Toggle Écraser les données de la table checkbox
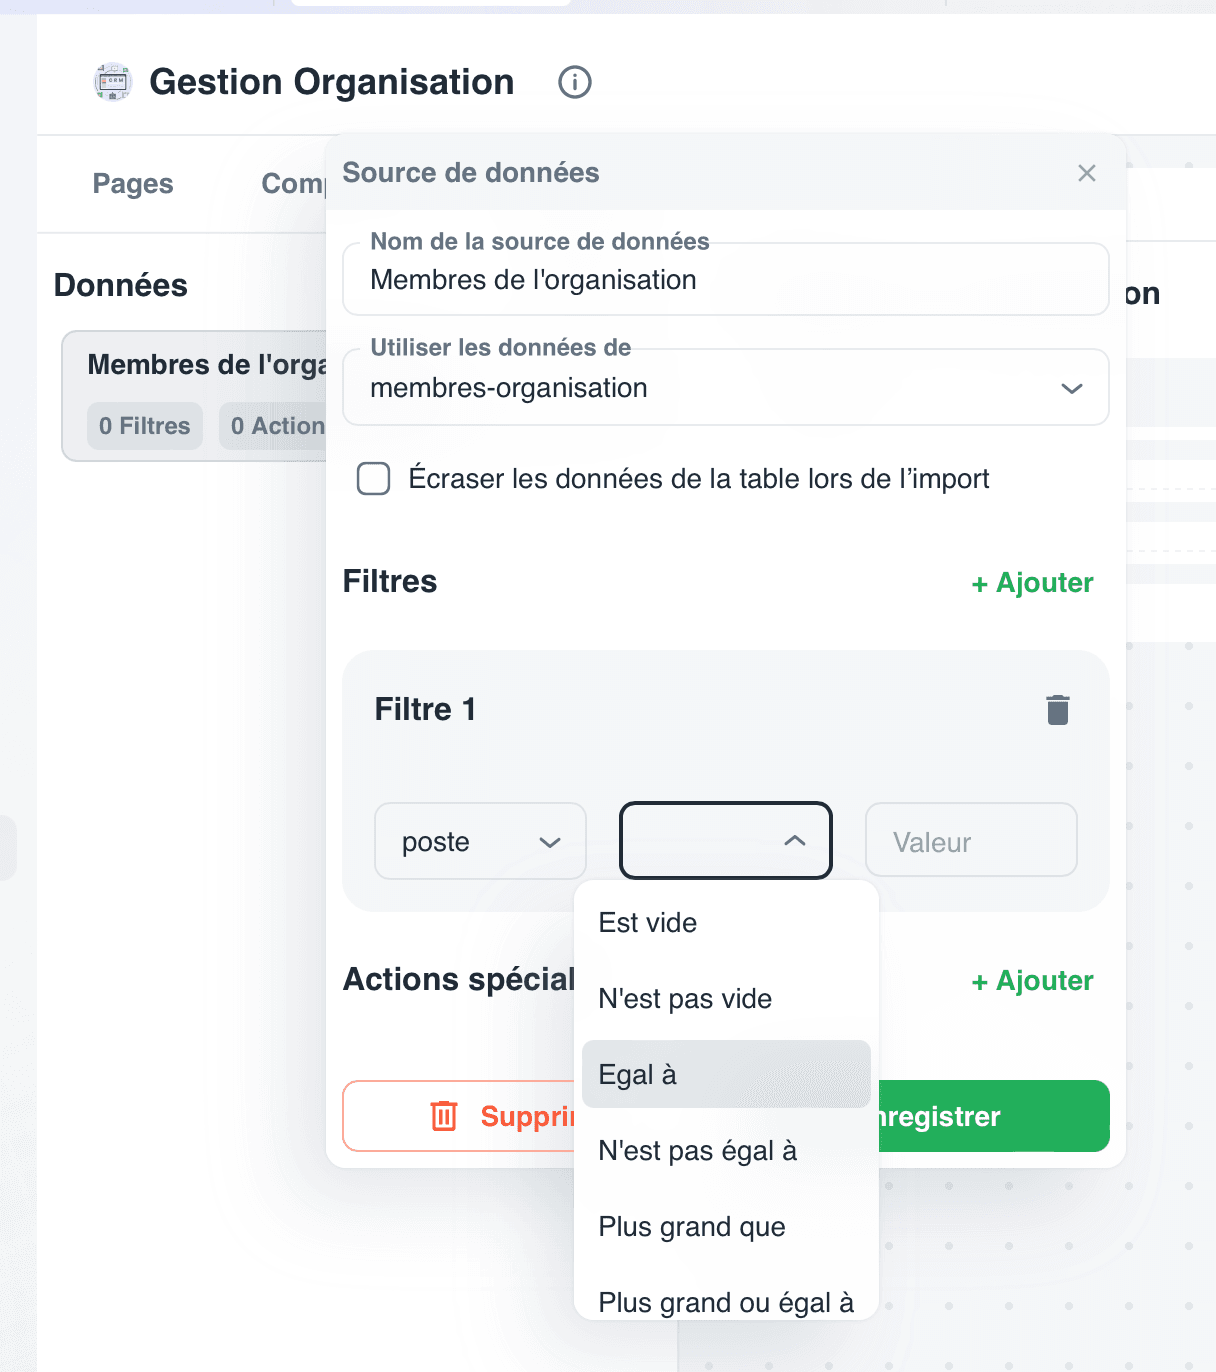 pyautogui.click(x=374, y=479)
